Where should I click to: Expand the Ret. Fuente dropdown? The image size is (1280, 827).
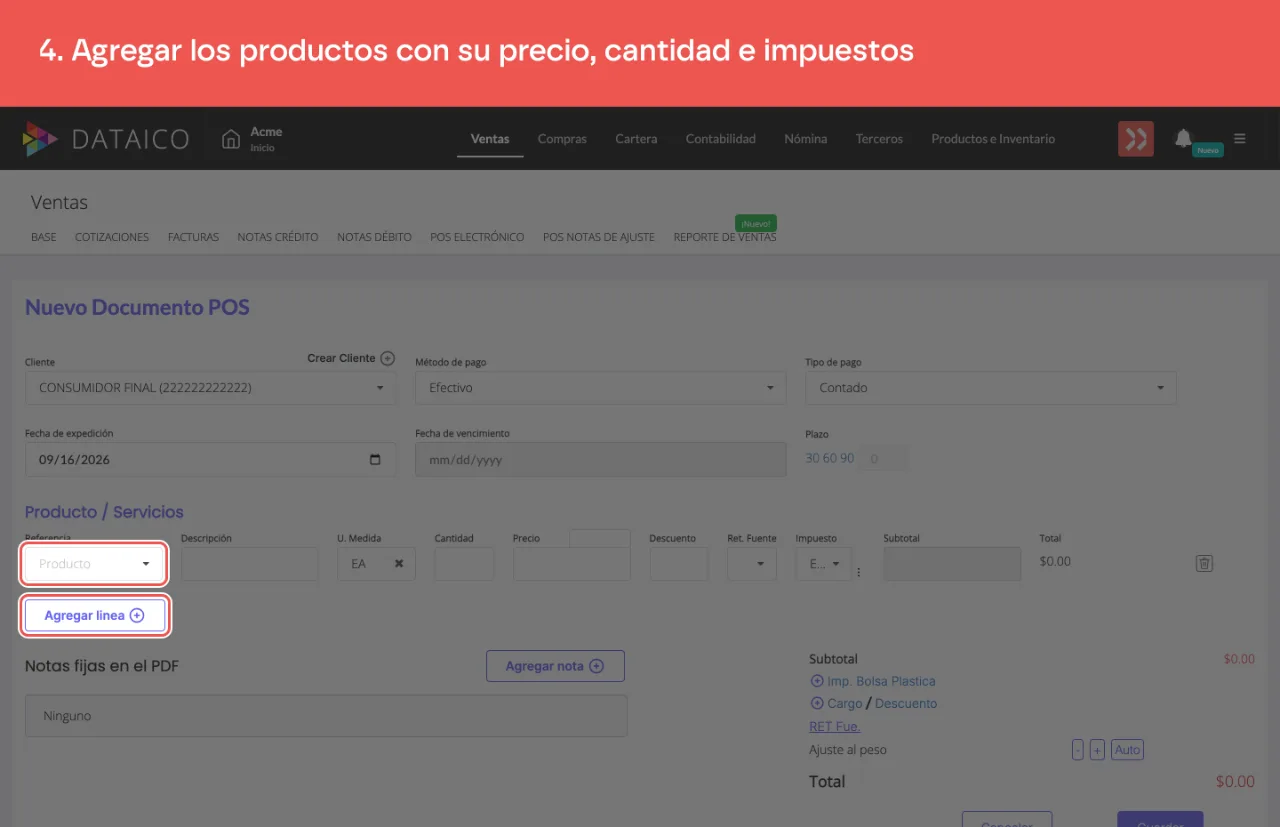[x=752, y=564]
